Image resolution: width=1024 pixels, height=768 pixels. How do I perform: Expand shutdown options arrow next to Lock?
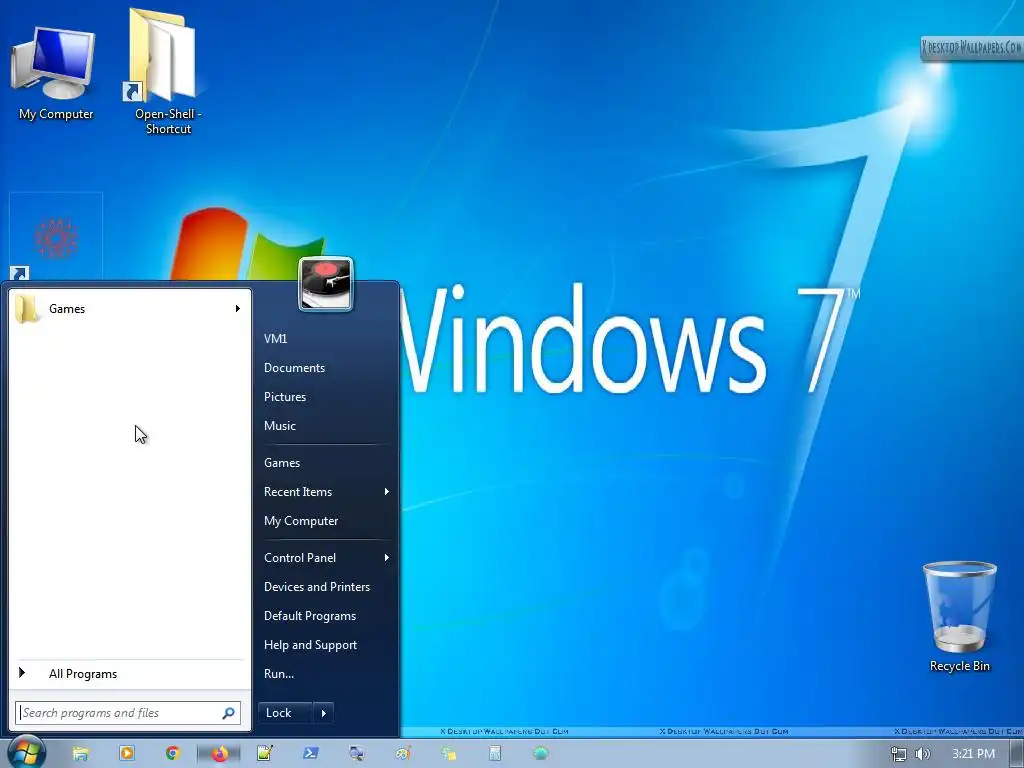point(324,712)
